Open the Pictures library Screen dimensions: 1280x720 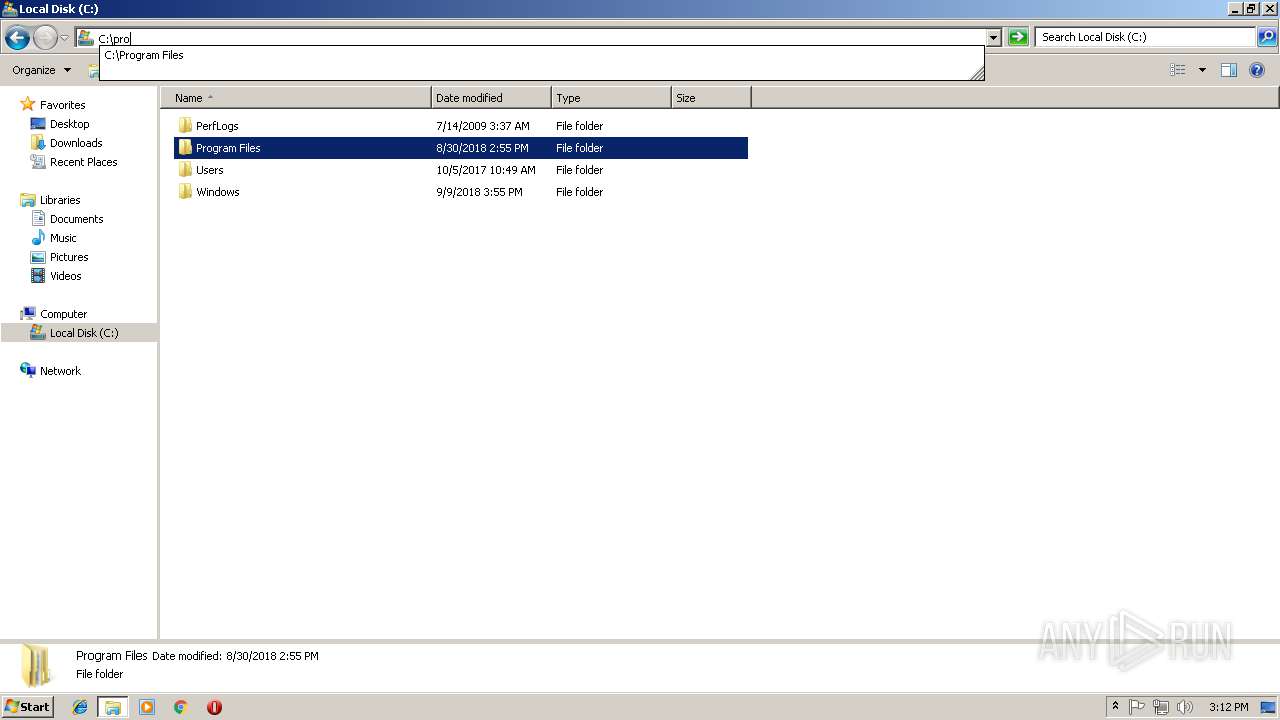[69, 257]
